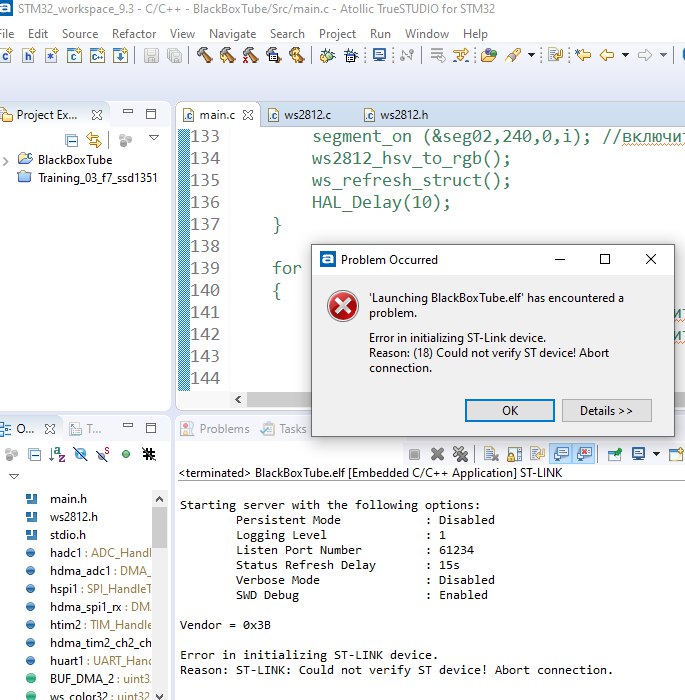Open Project Explorer view menu triangle
Image resolution: width=685 pixels, height=700 pixels.
(x=154, y=138)
